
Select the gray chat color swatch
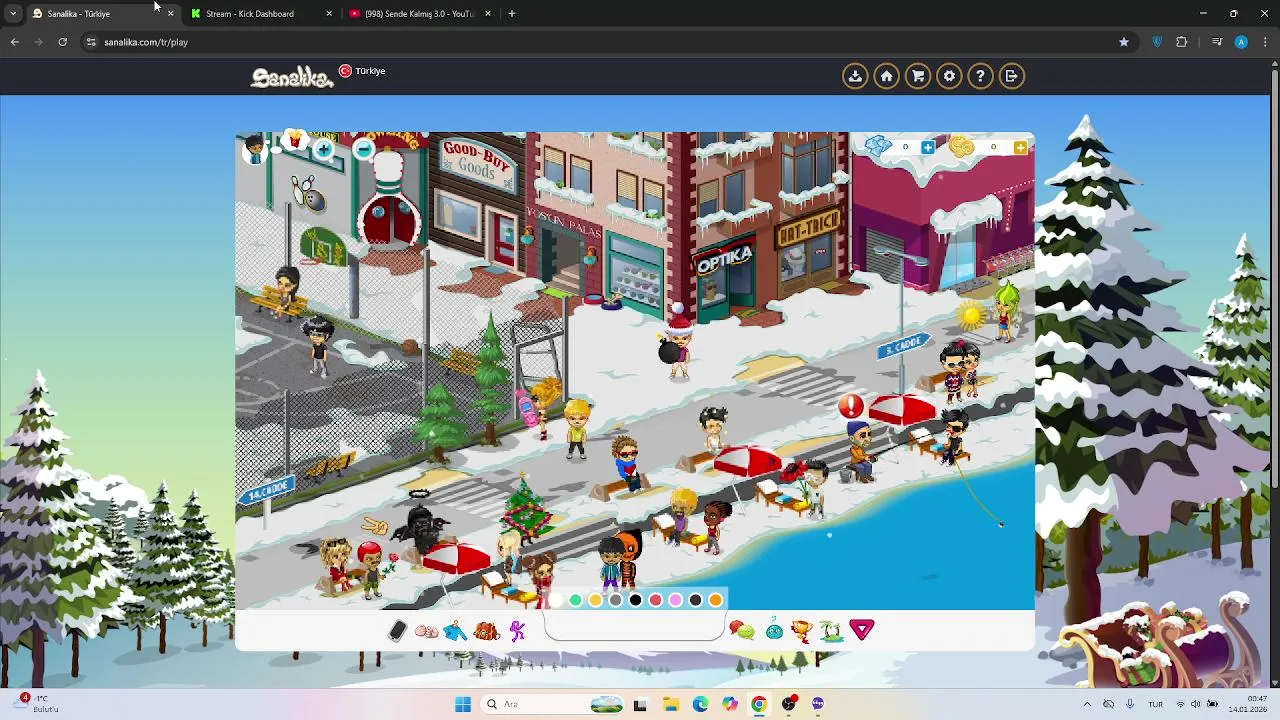[x=616, y=600]
